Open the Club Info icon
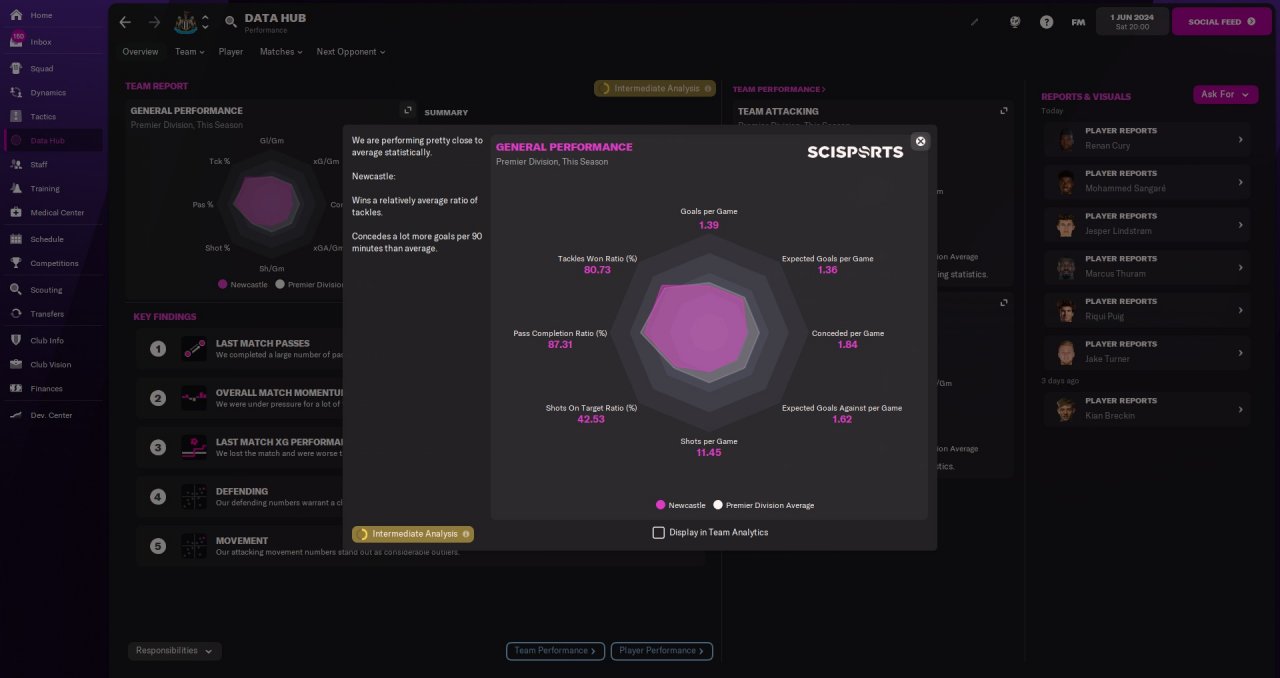1280x678 pixels. [16, 341]
